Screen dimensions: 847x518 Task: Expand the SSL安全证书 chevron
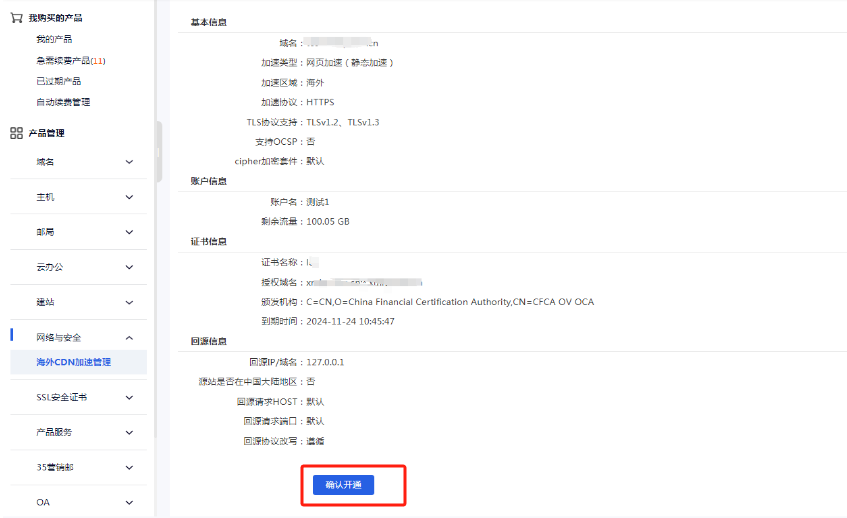pyautogui.click(x=129, y=397)
